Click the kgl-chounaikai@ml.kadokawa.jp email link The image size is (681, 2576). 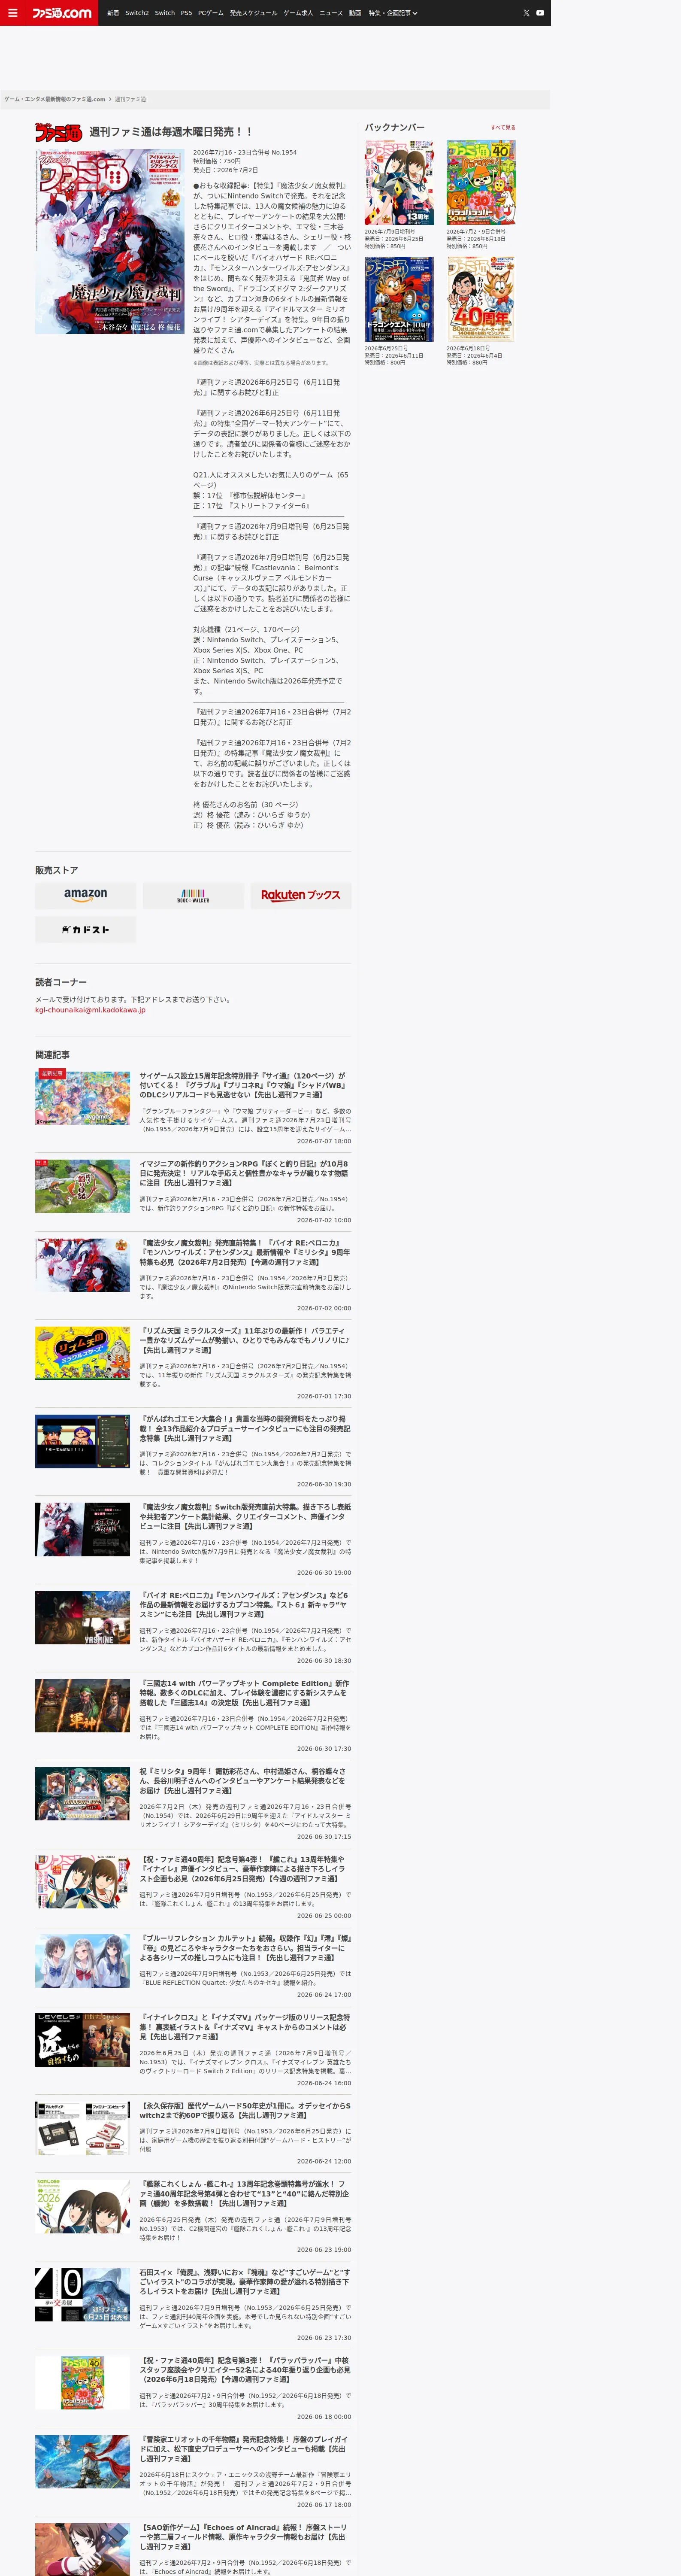pos(90,1010)
